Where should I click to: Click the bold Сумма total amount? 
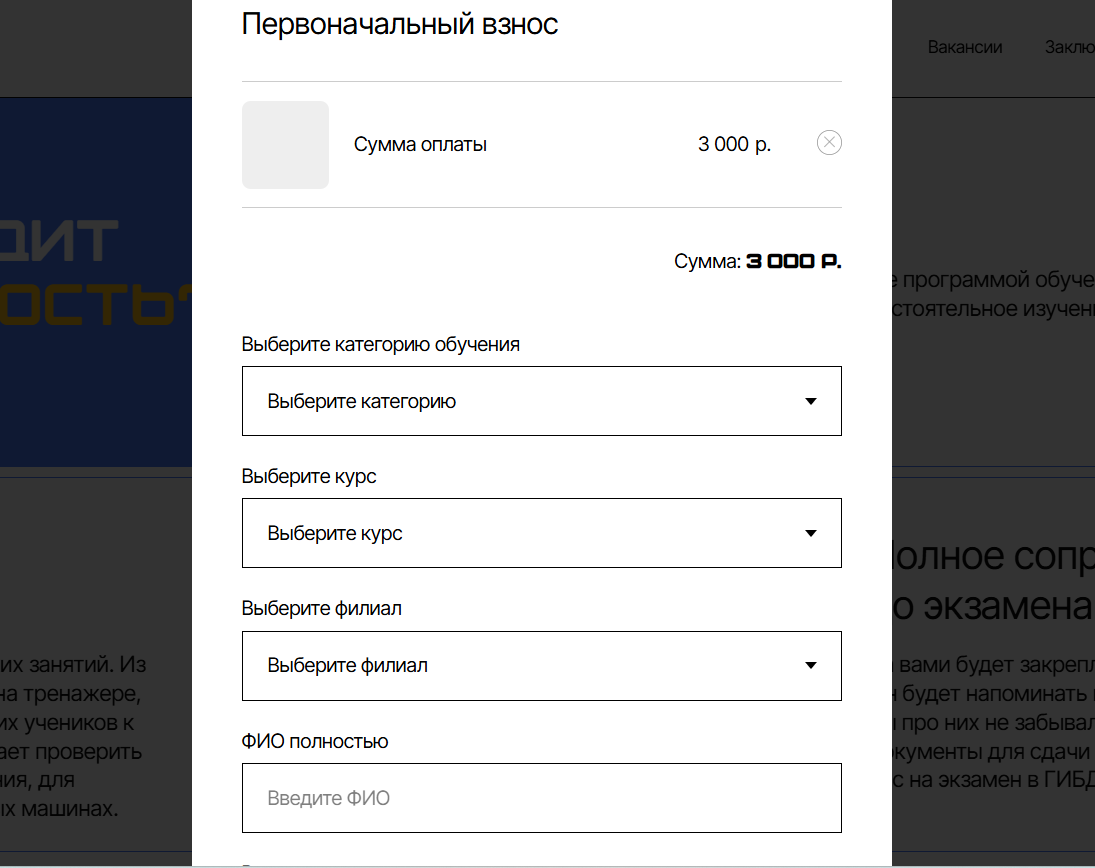coord(793,261)
